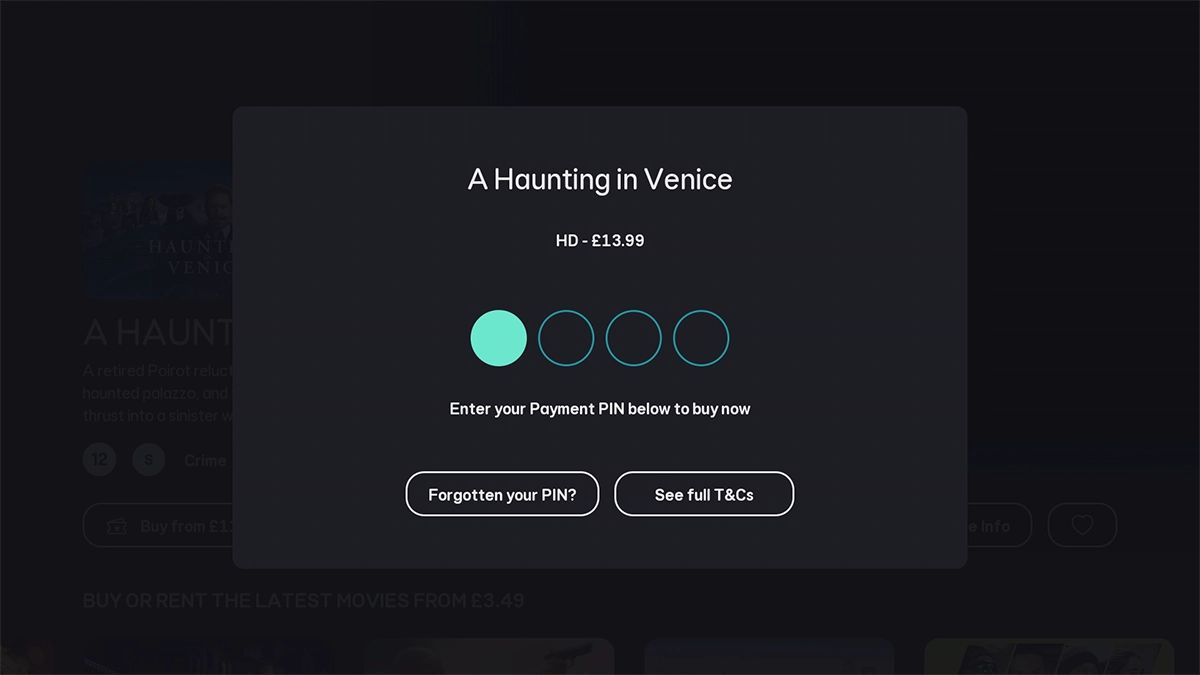This screenshot has width=1200, height=675.
Task: Select the first filled PIN circle
Action: click(498, 338)
